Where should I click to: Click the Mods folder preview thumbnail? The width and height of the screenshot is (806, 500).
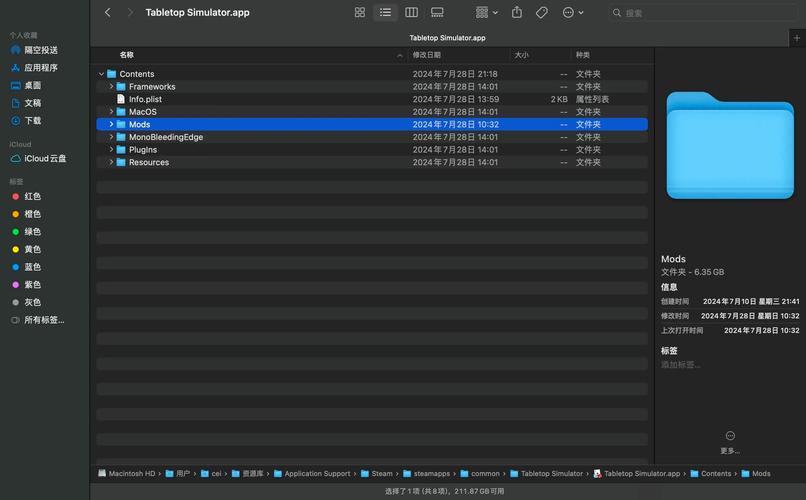(x=730, y=145)
